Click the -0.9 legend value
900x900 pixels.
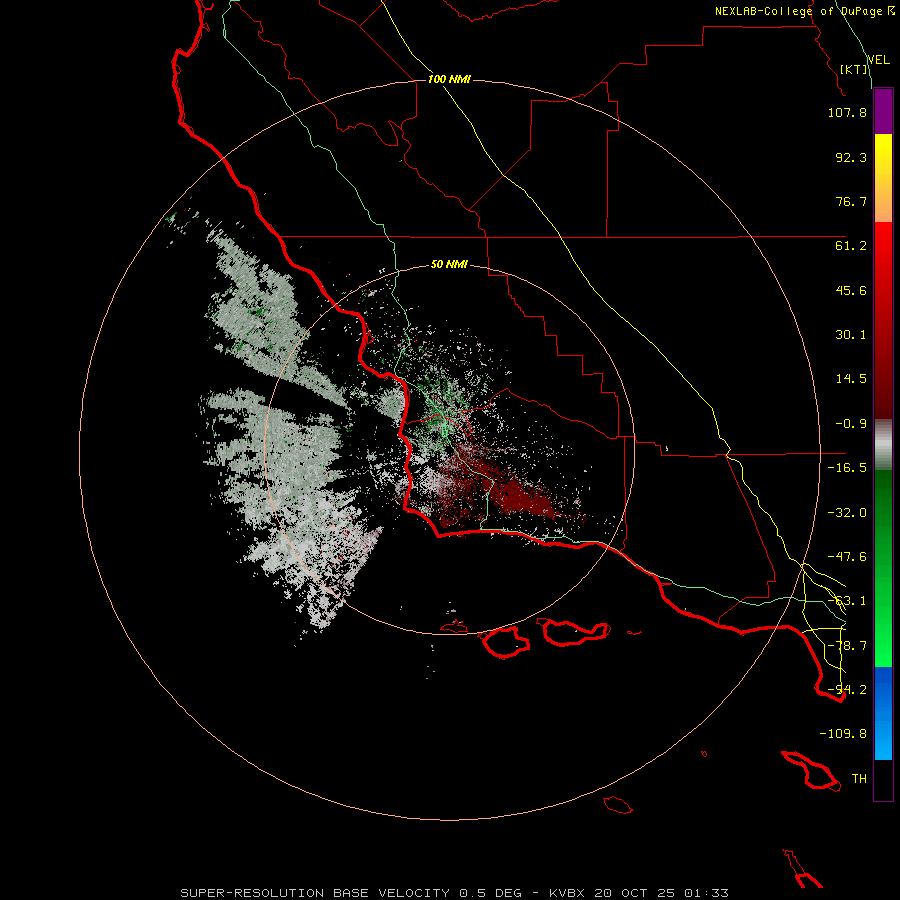tap(851, 424)
